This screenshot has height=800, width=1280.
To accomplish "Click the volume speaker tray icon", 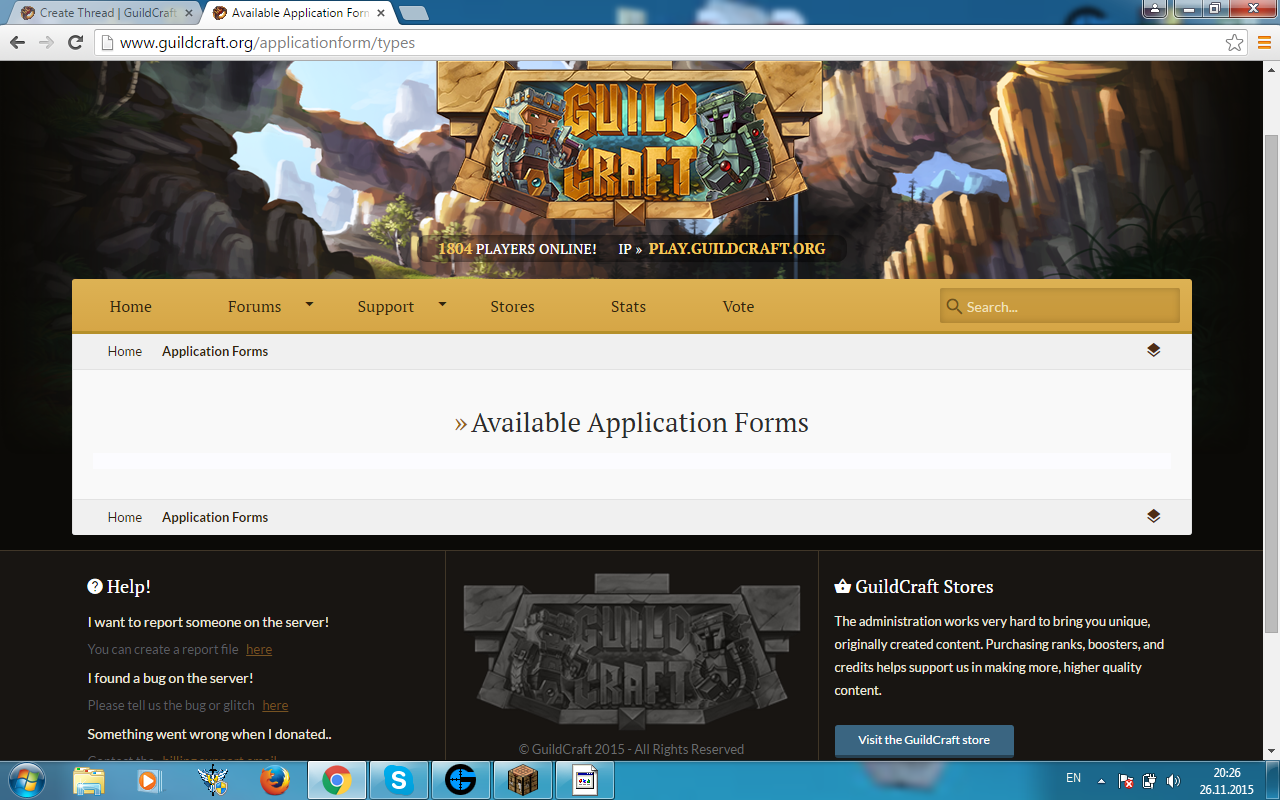I will click(x=1173, y=780).
